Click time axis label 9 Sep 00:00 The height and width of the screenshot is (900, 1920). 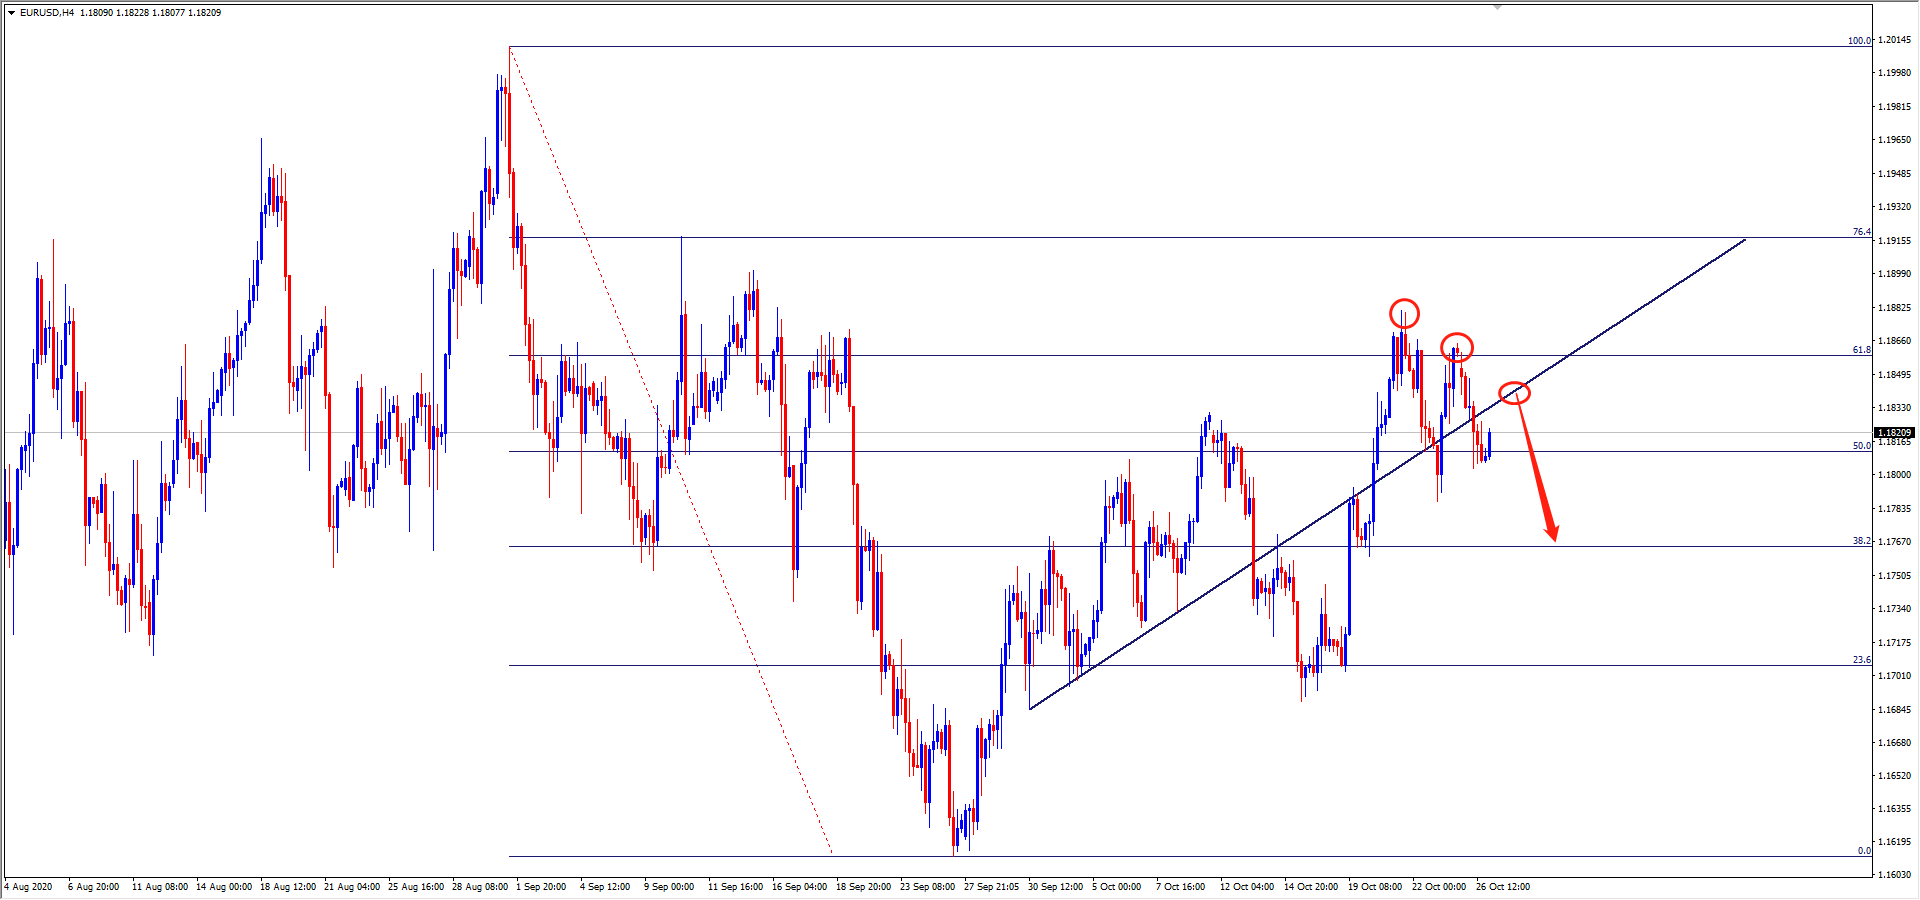coord(669,887)
